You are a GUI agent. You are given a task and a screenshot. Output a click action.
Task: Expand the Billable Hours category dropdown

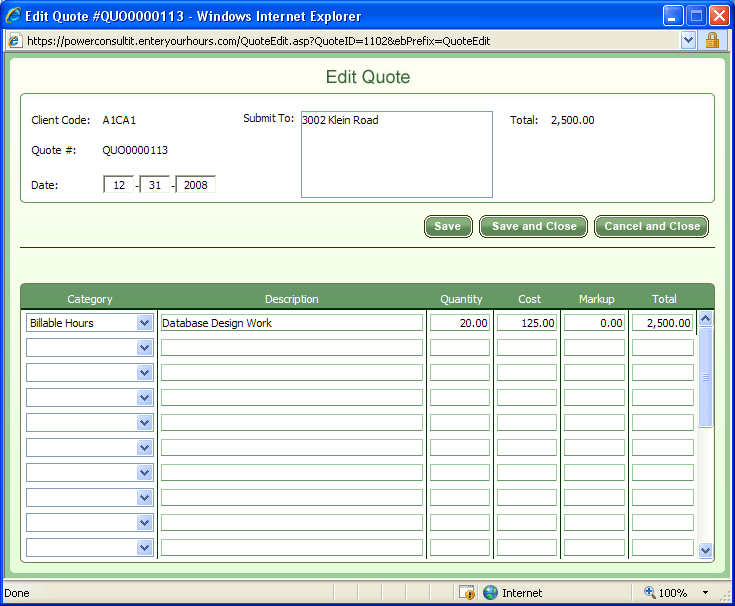144,323
